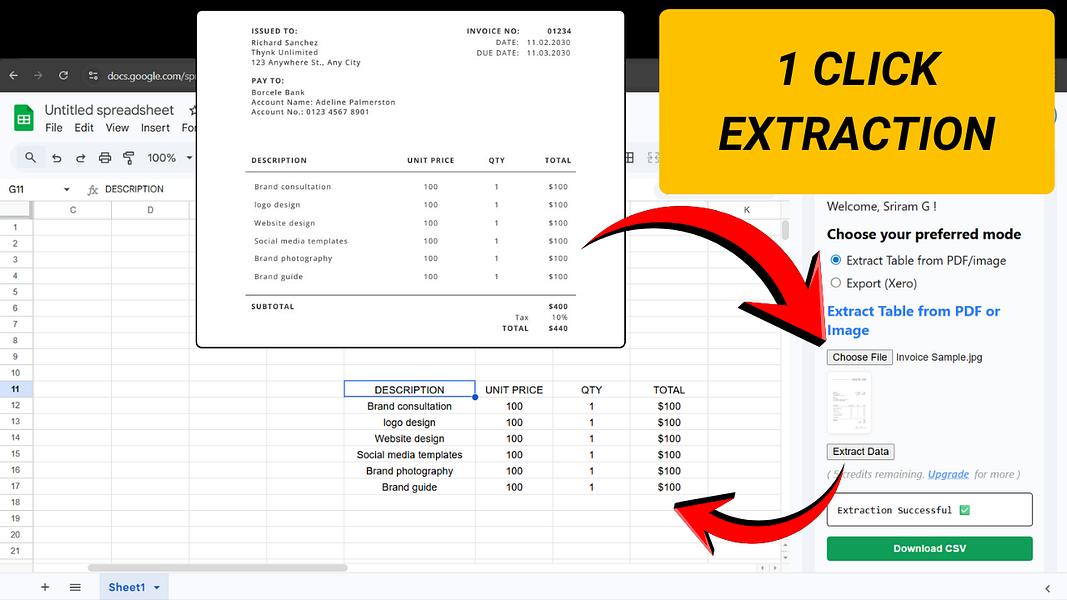The height and width of the screenshot is (600, 1067).
Task: Open site info icon beside the URL
Action: click(x=93, y=76)
